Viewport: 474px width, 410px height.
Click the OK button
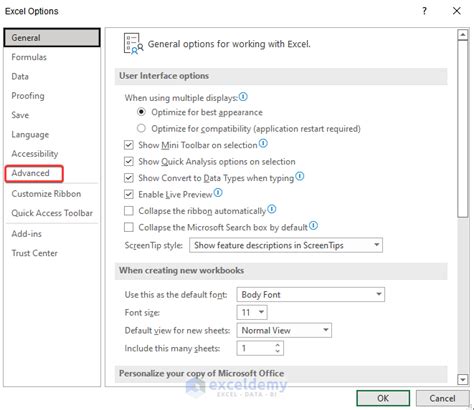coord(383,398)
